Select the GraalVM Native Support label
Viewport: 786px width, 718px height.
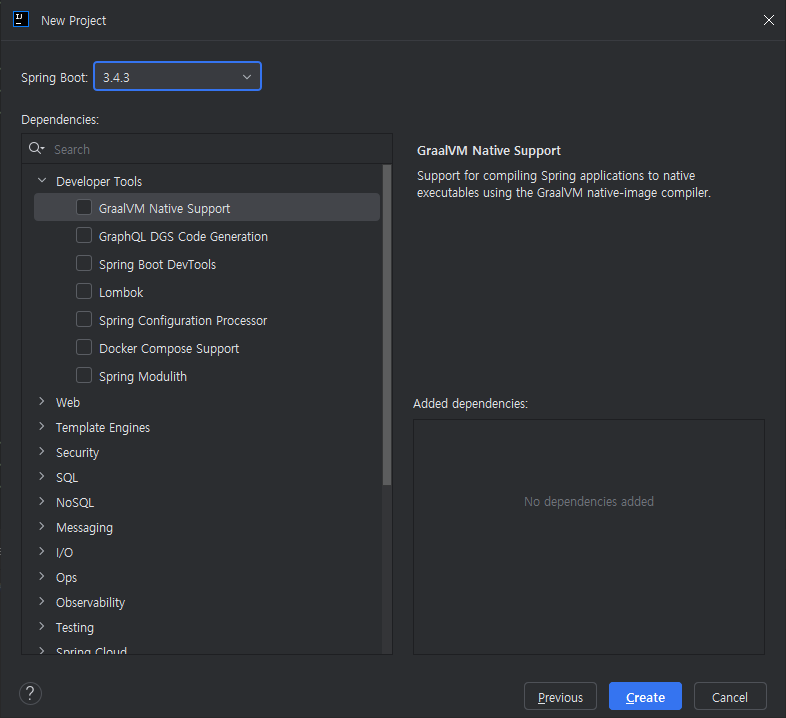point(164,209)
